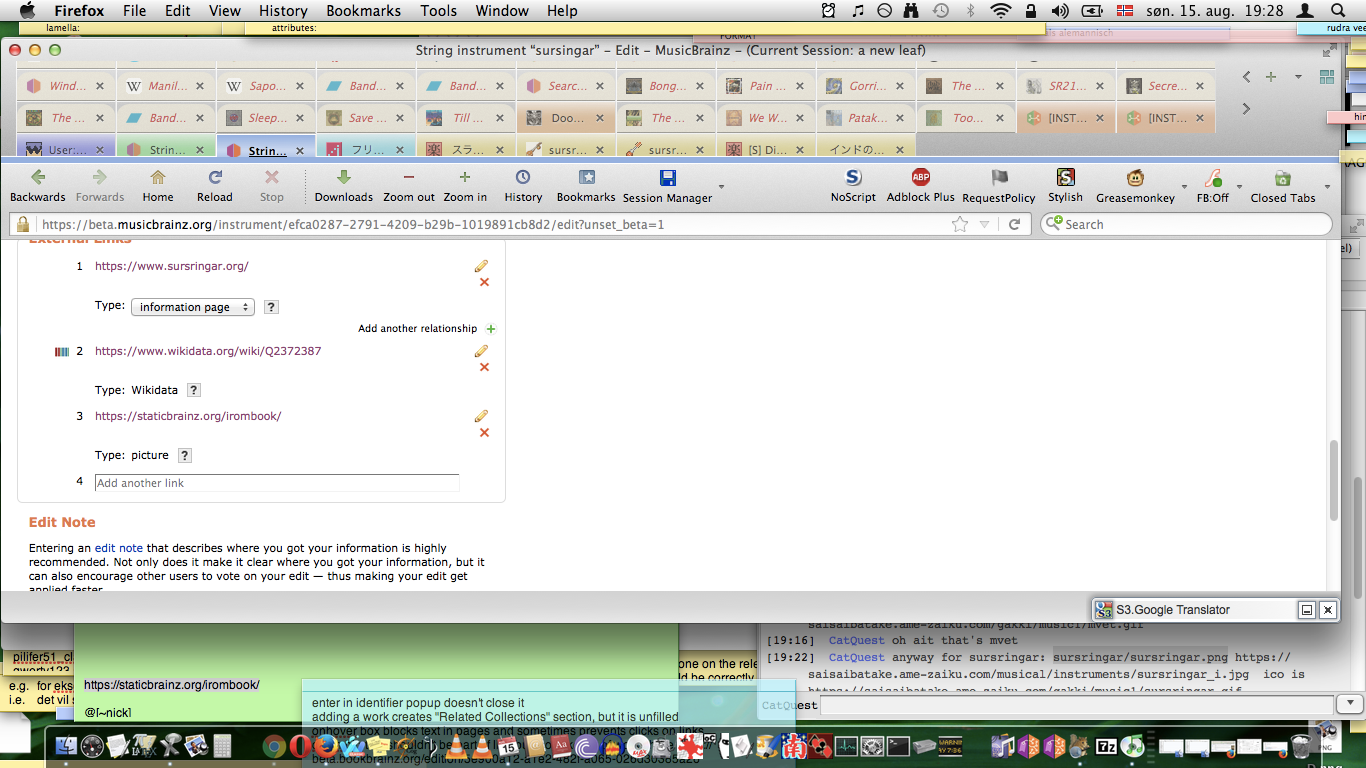The image size is (1366, 768).
Task: Open the 'edit note' hyperlink
Action: pyautogui.click(x=118, y=548)
